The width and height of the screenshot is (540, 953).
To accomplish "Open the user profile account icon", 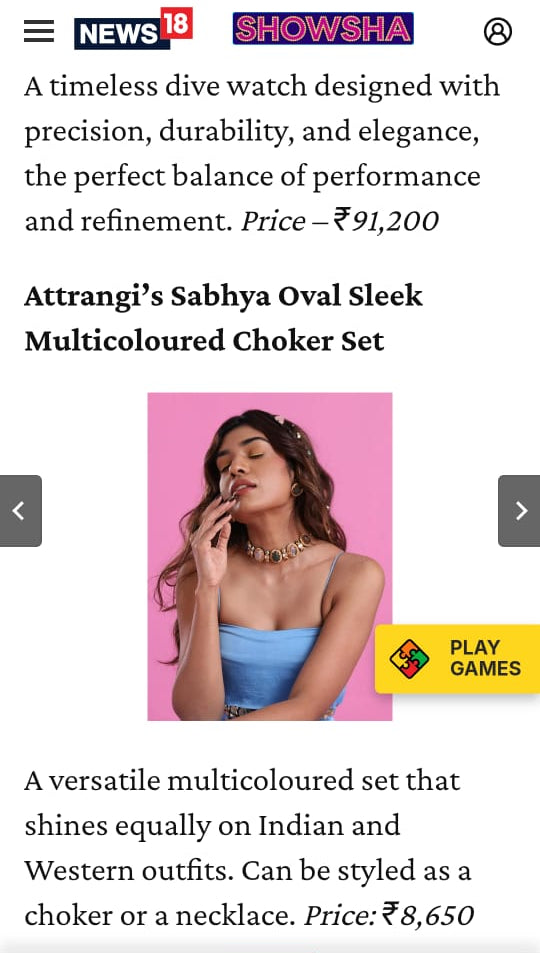I will click(497, 31).
